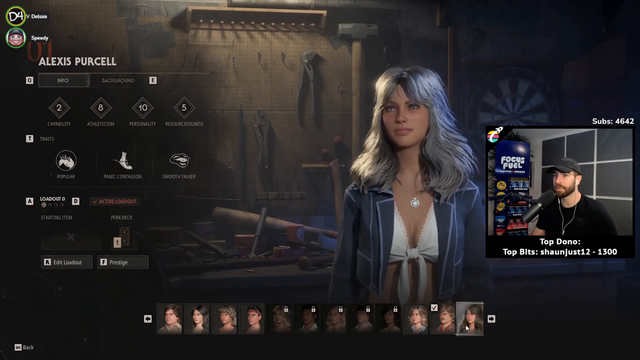Viewport: 640px width, 360px height.
Task: Select the second portrait, dark-haired woman
Action: click(x=197, y=319)
